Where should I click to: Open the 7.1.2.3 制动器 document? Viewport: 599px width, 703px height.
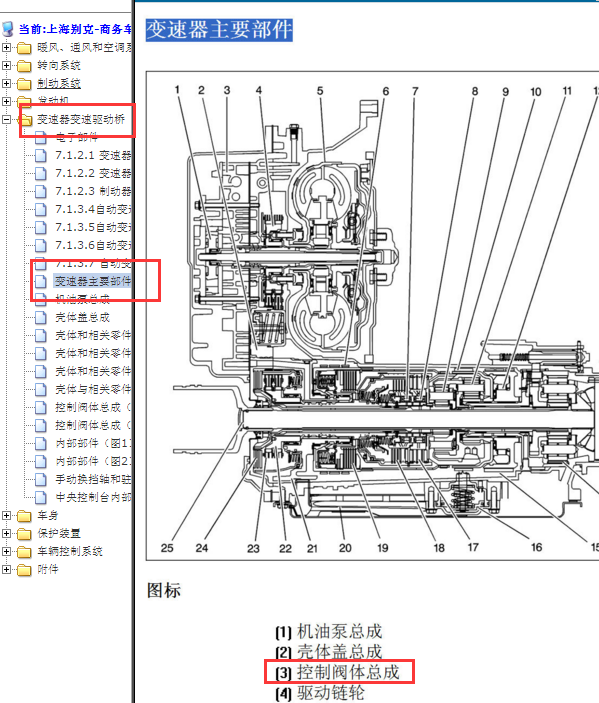pyautogui.click(x=93, y=191)
